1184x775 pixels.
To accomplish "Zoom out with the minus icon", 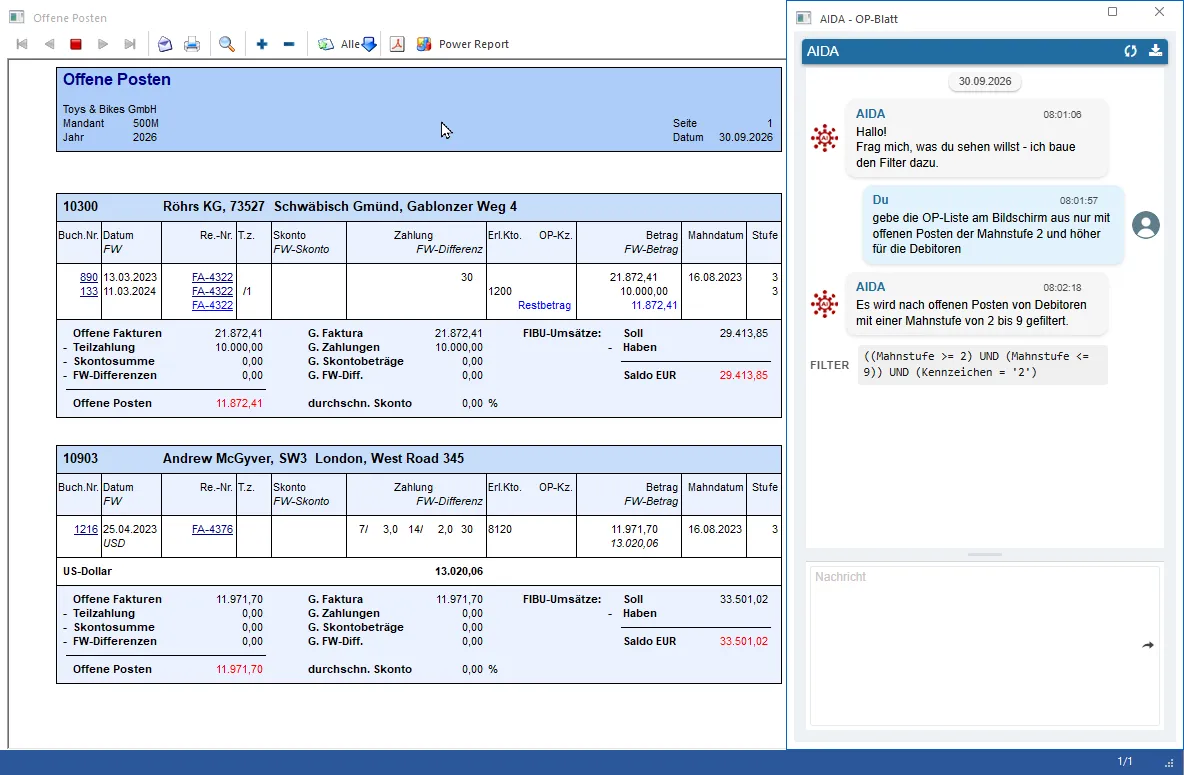I will click(288, 44).
